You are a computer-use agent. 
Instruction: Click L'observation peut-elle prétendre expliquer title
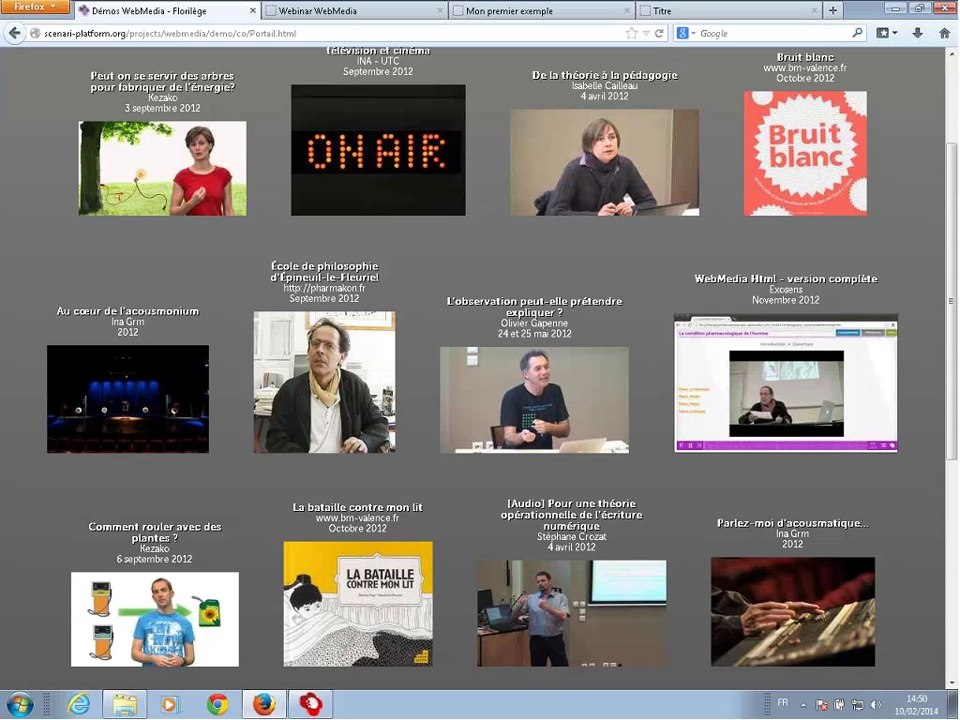pos(534,307)
